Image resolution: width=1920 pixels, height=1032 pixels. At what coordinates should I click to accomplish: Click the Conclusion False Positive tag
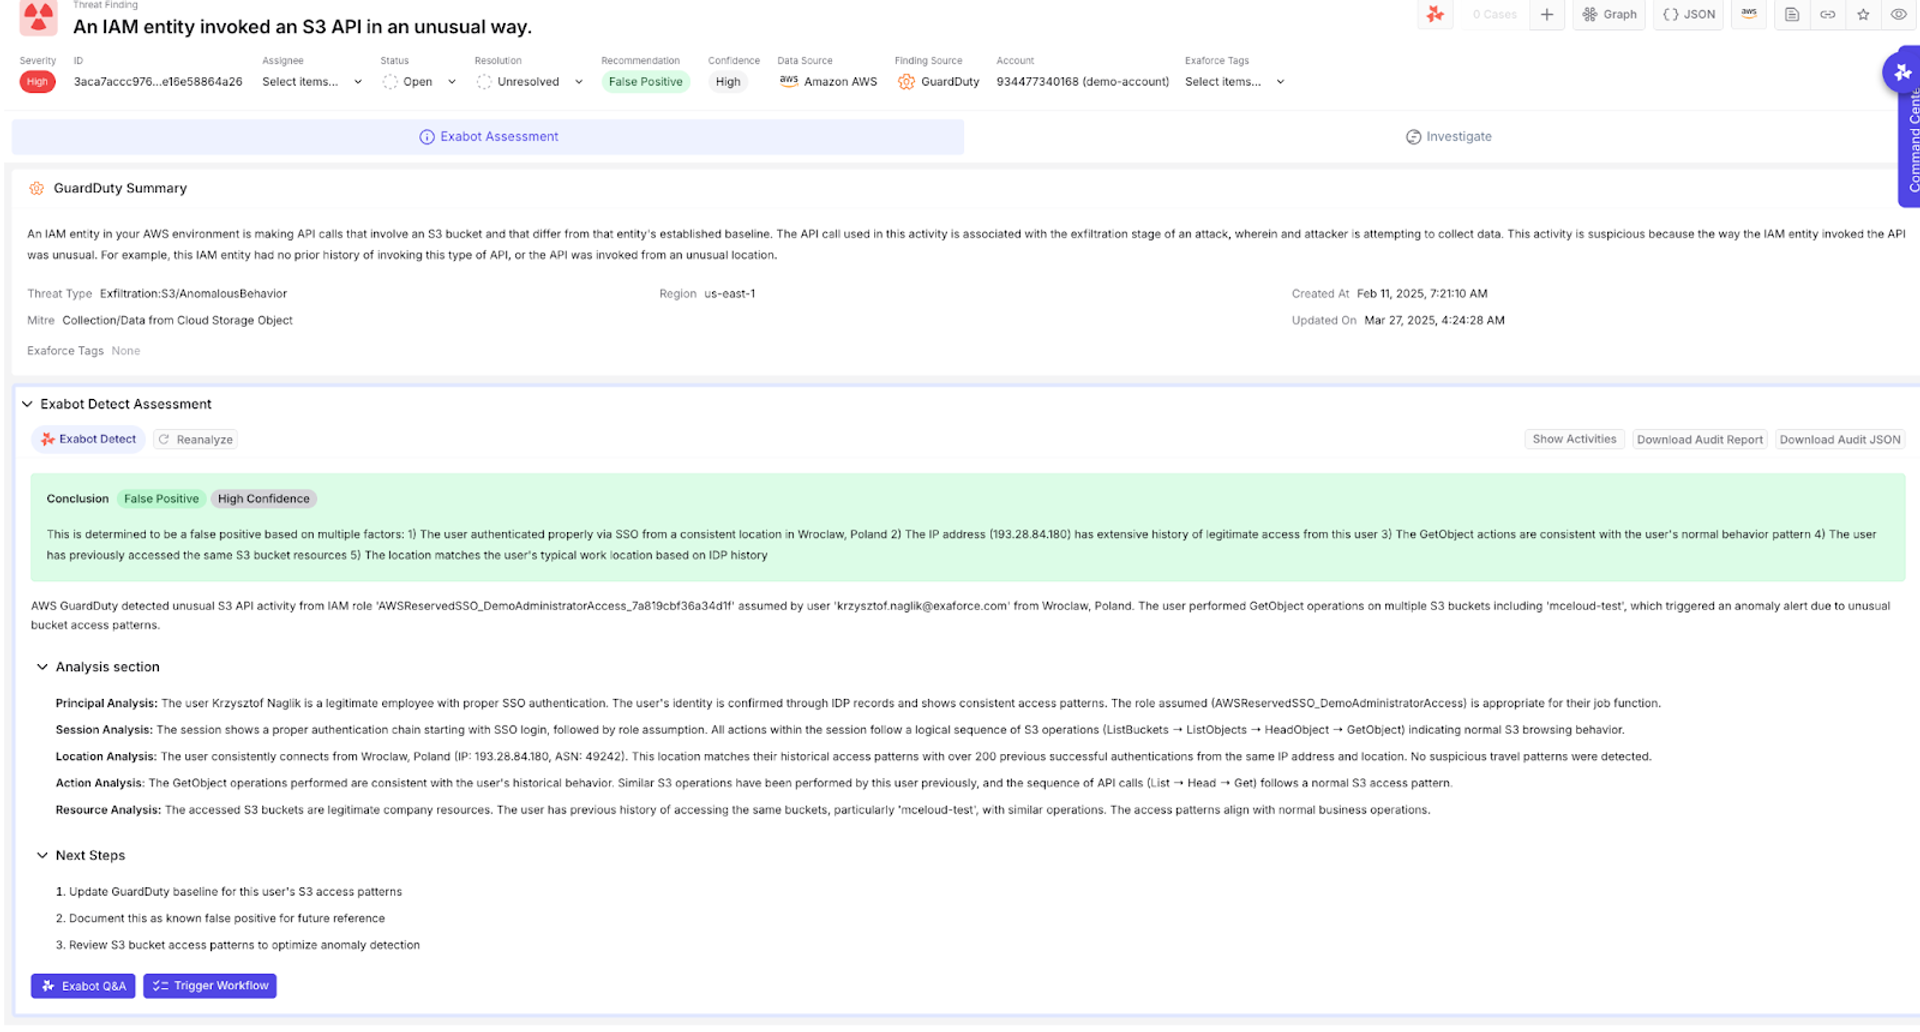[x=161, y=499]
